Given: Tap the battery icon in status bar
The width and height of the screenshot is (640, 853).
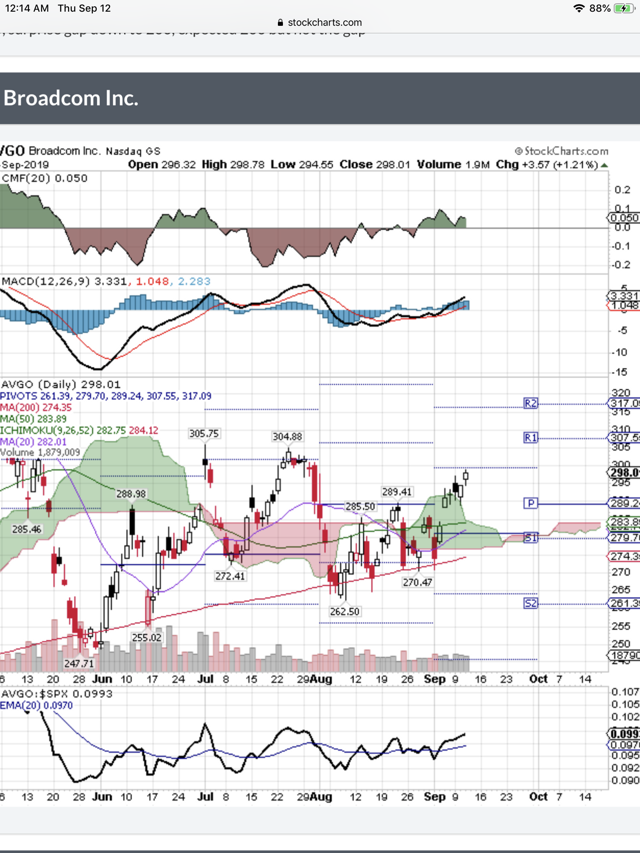Looking at the screenshot, I should (624, 8).
